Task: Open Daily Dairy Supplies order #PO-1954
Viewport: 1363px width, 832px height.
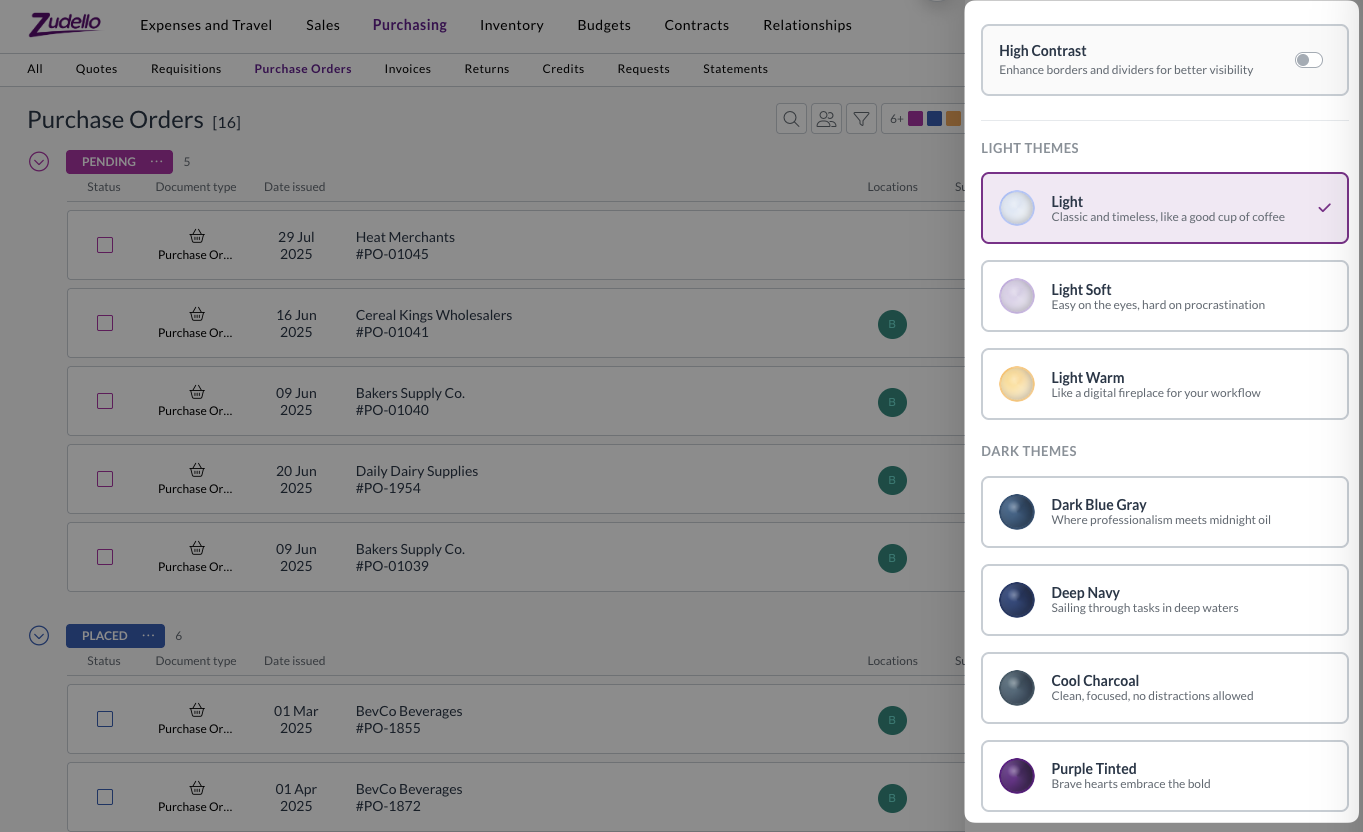Action: coord(416,479)
